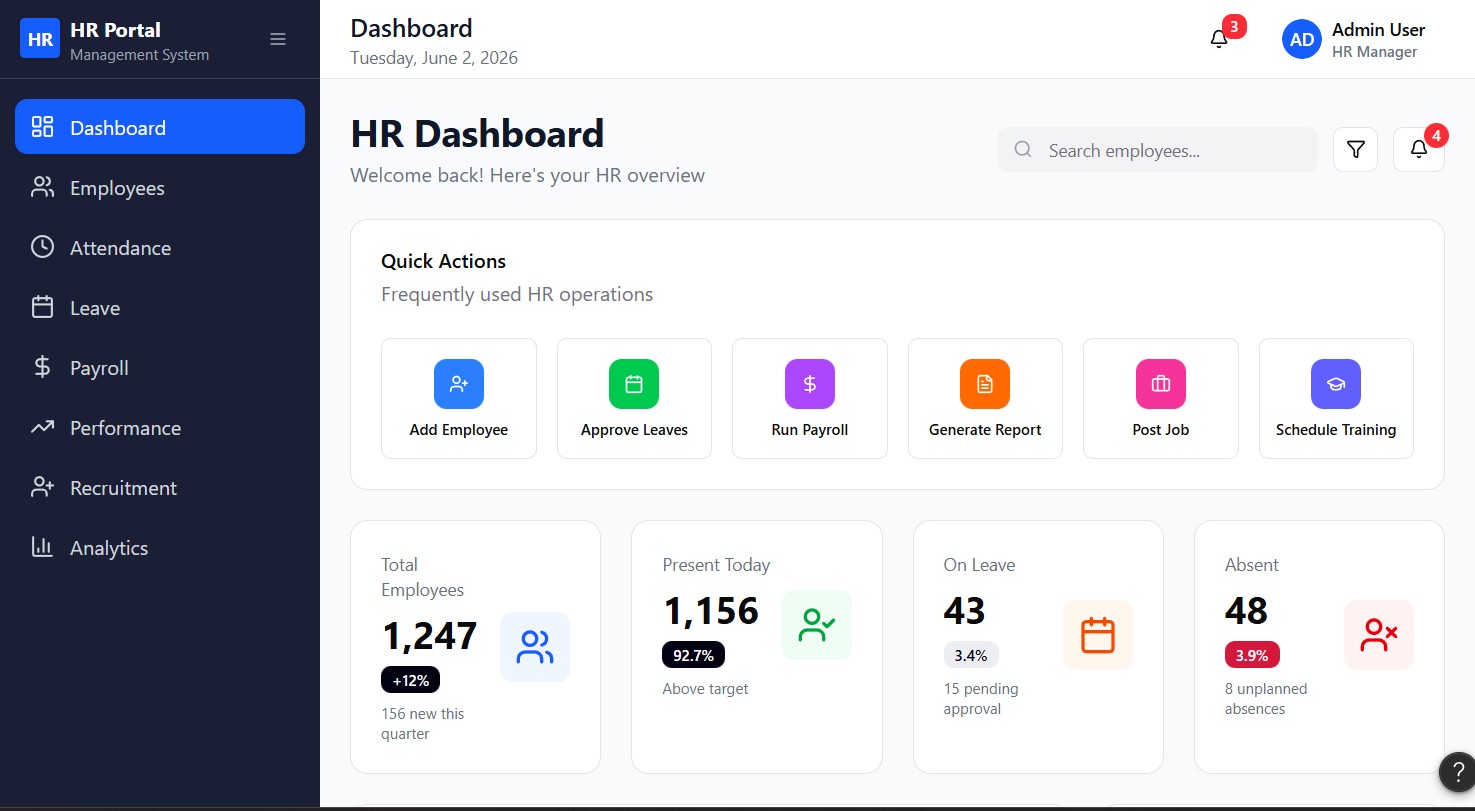This screenshot has width=1475, height=811.
Task: Click the 1,247 total employees value
Action: [x=430, y=635]
